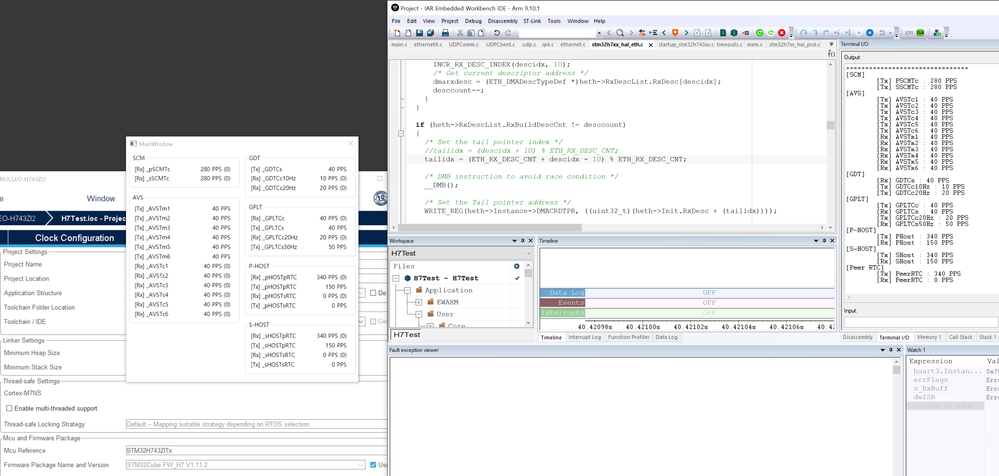
Task: Click blue Break (stop execution) icon
Action: (x=870, y=32)
